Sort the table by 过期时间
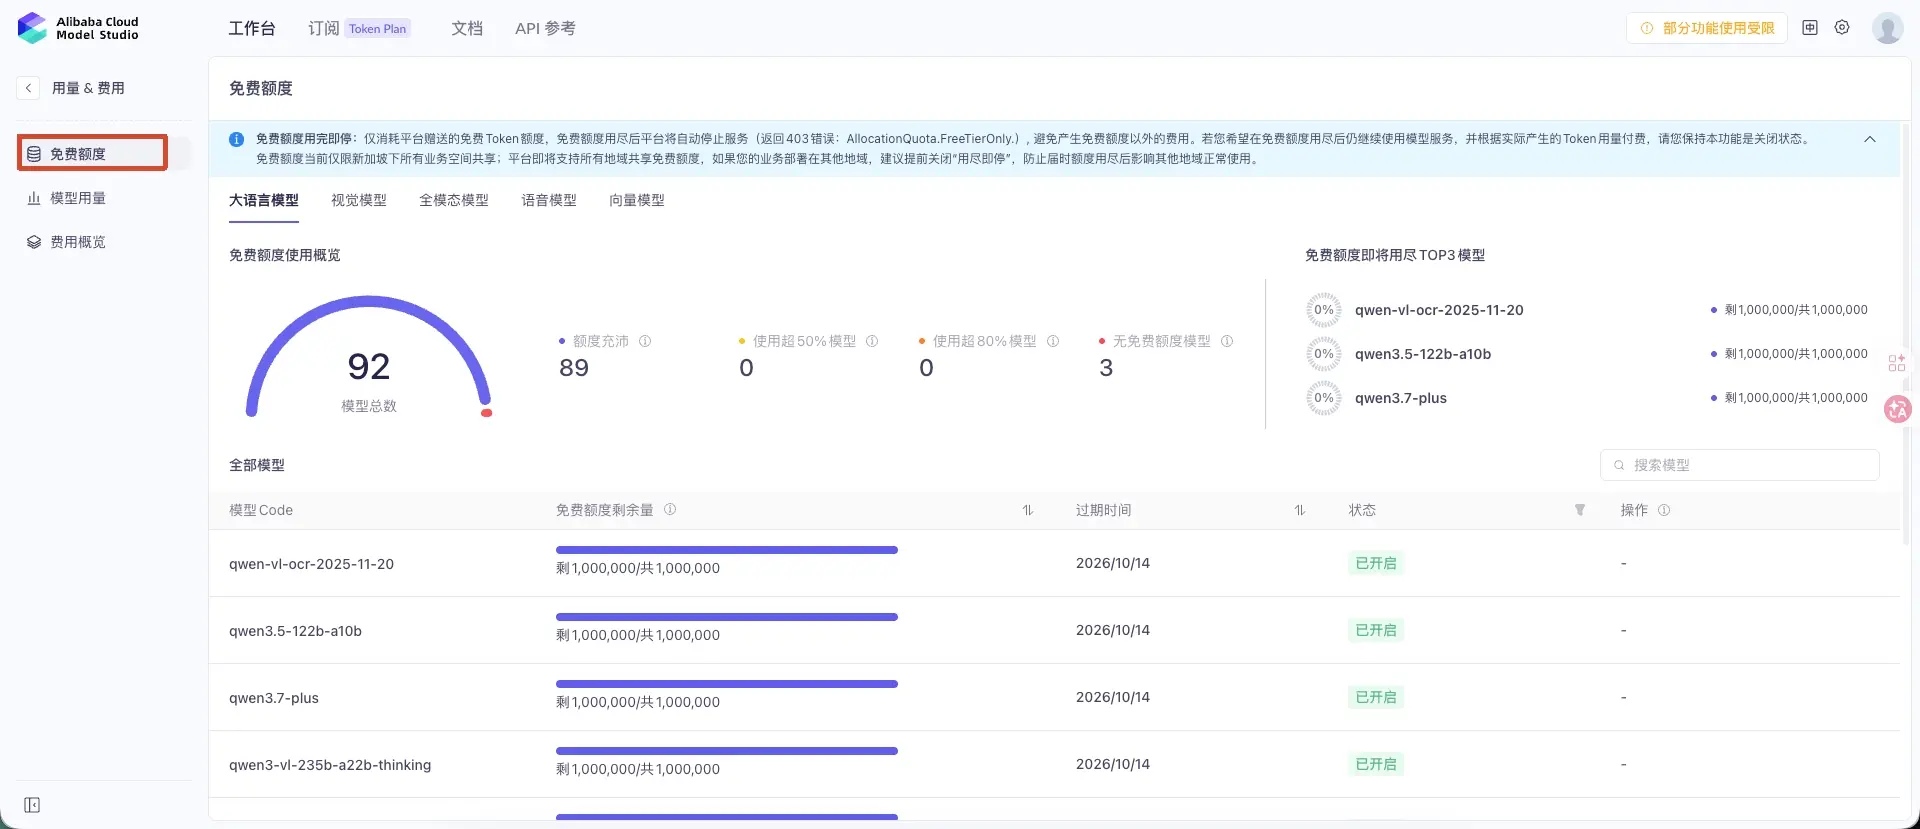Viewport: 1920px width, 829px height. (x=1300, y=510)
